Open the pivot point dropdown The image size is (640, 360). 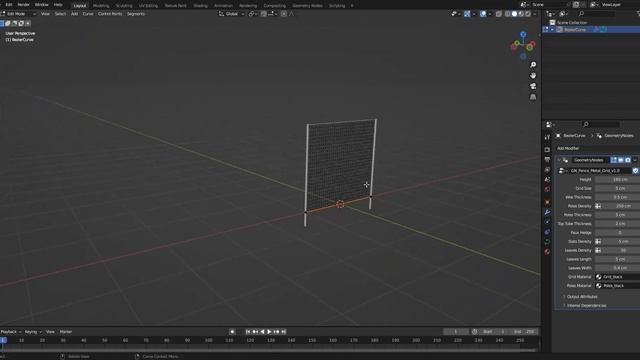point(253,14)
